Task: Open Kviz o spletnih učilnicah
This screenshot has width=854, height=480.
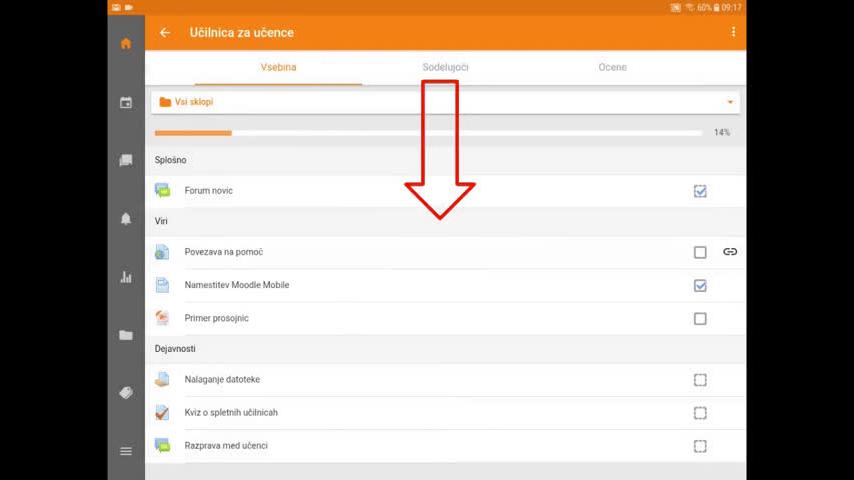Action: coord(231,413)
